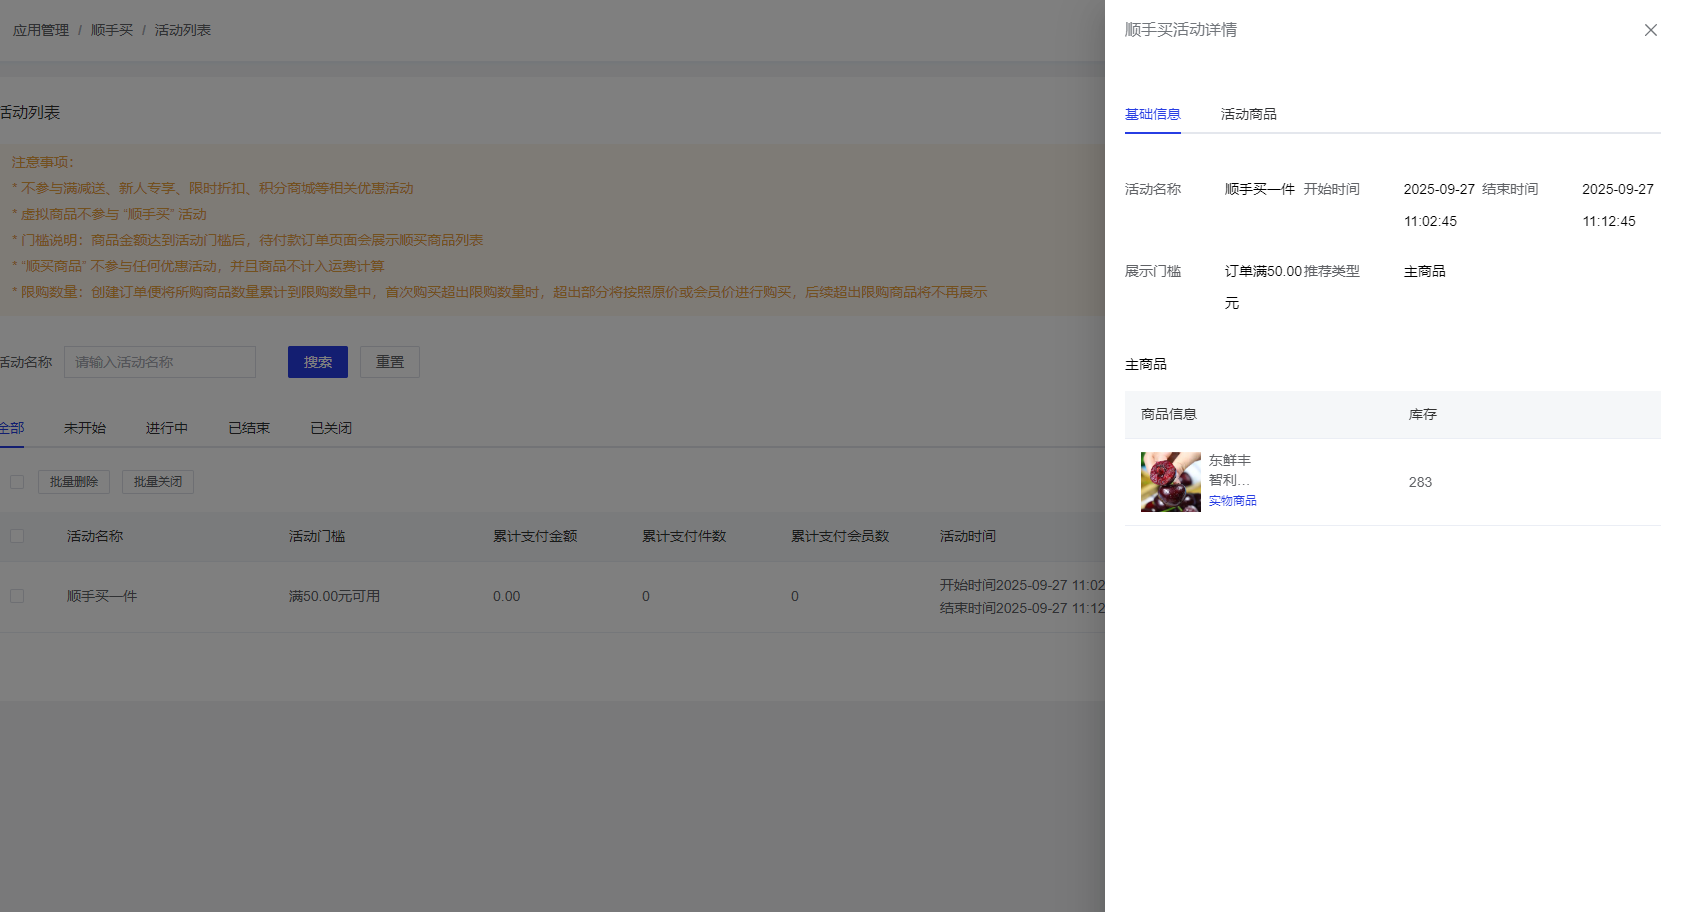This screenshot has height=912, width=1681.
Task: Focus the 请输入活动名称 input field
Action: coord(160,362)
